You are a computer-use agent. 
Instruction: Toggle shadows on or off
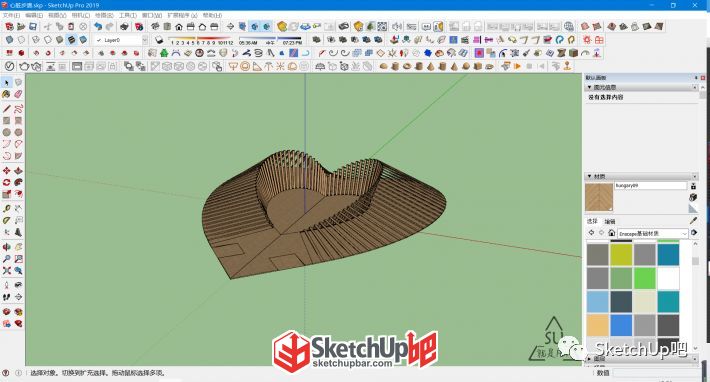pyautogui.click(x=159, y=40)
